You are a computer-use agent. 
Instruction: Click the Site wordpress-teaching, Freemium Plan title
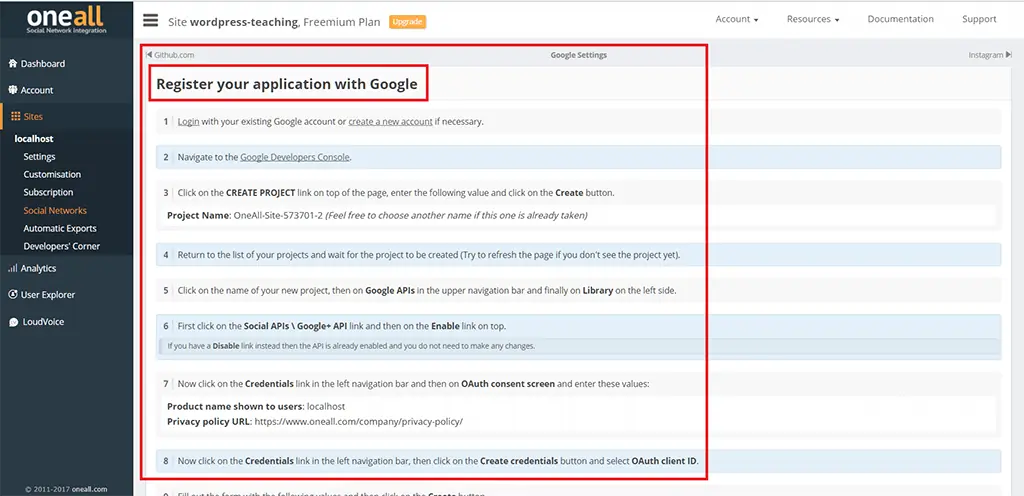[274, 22]
